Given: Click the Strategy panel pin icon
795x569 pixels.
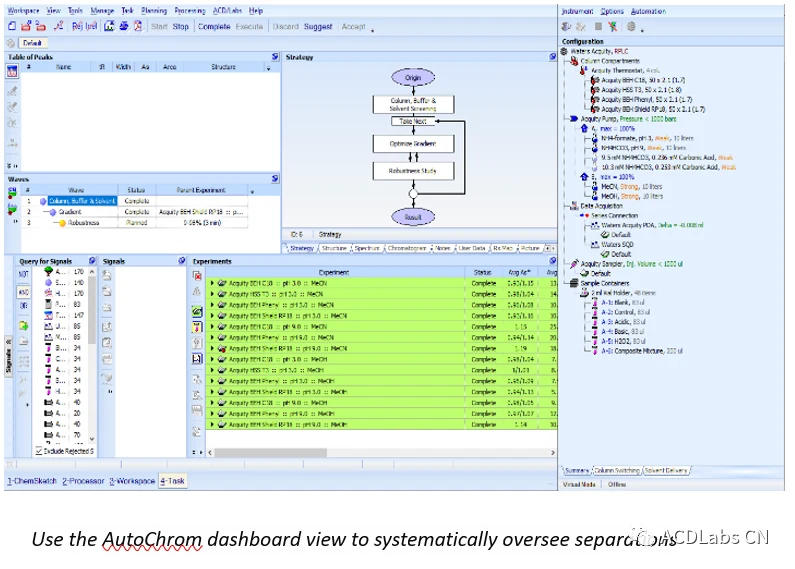Looking at the screenshot, I should pyautogui.click(x=552, y=57).
